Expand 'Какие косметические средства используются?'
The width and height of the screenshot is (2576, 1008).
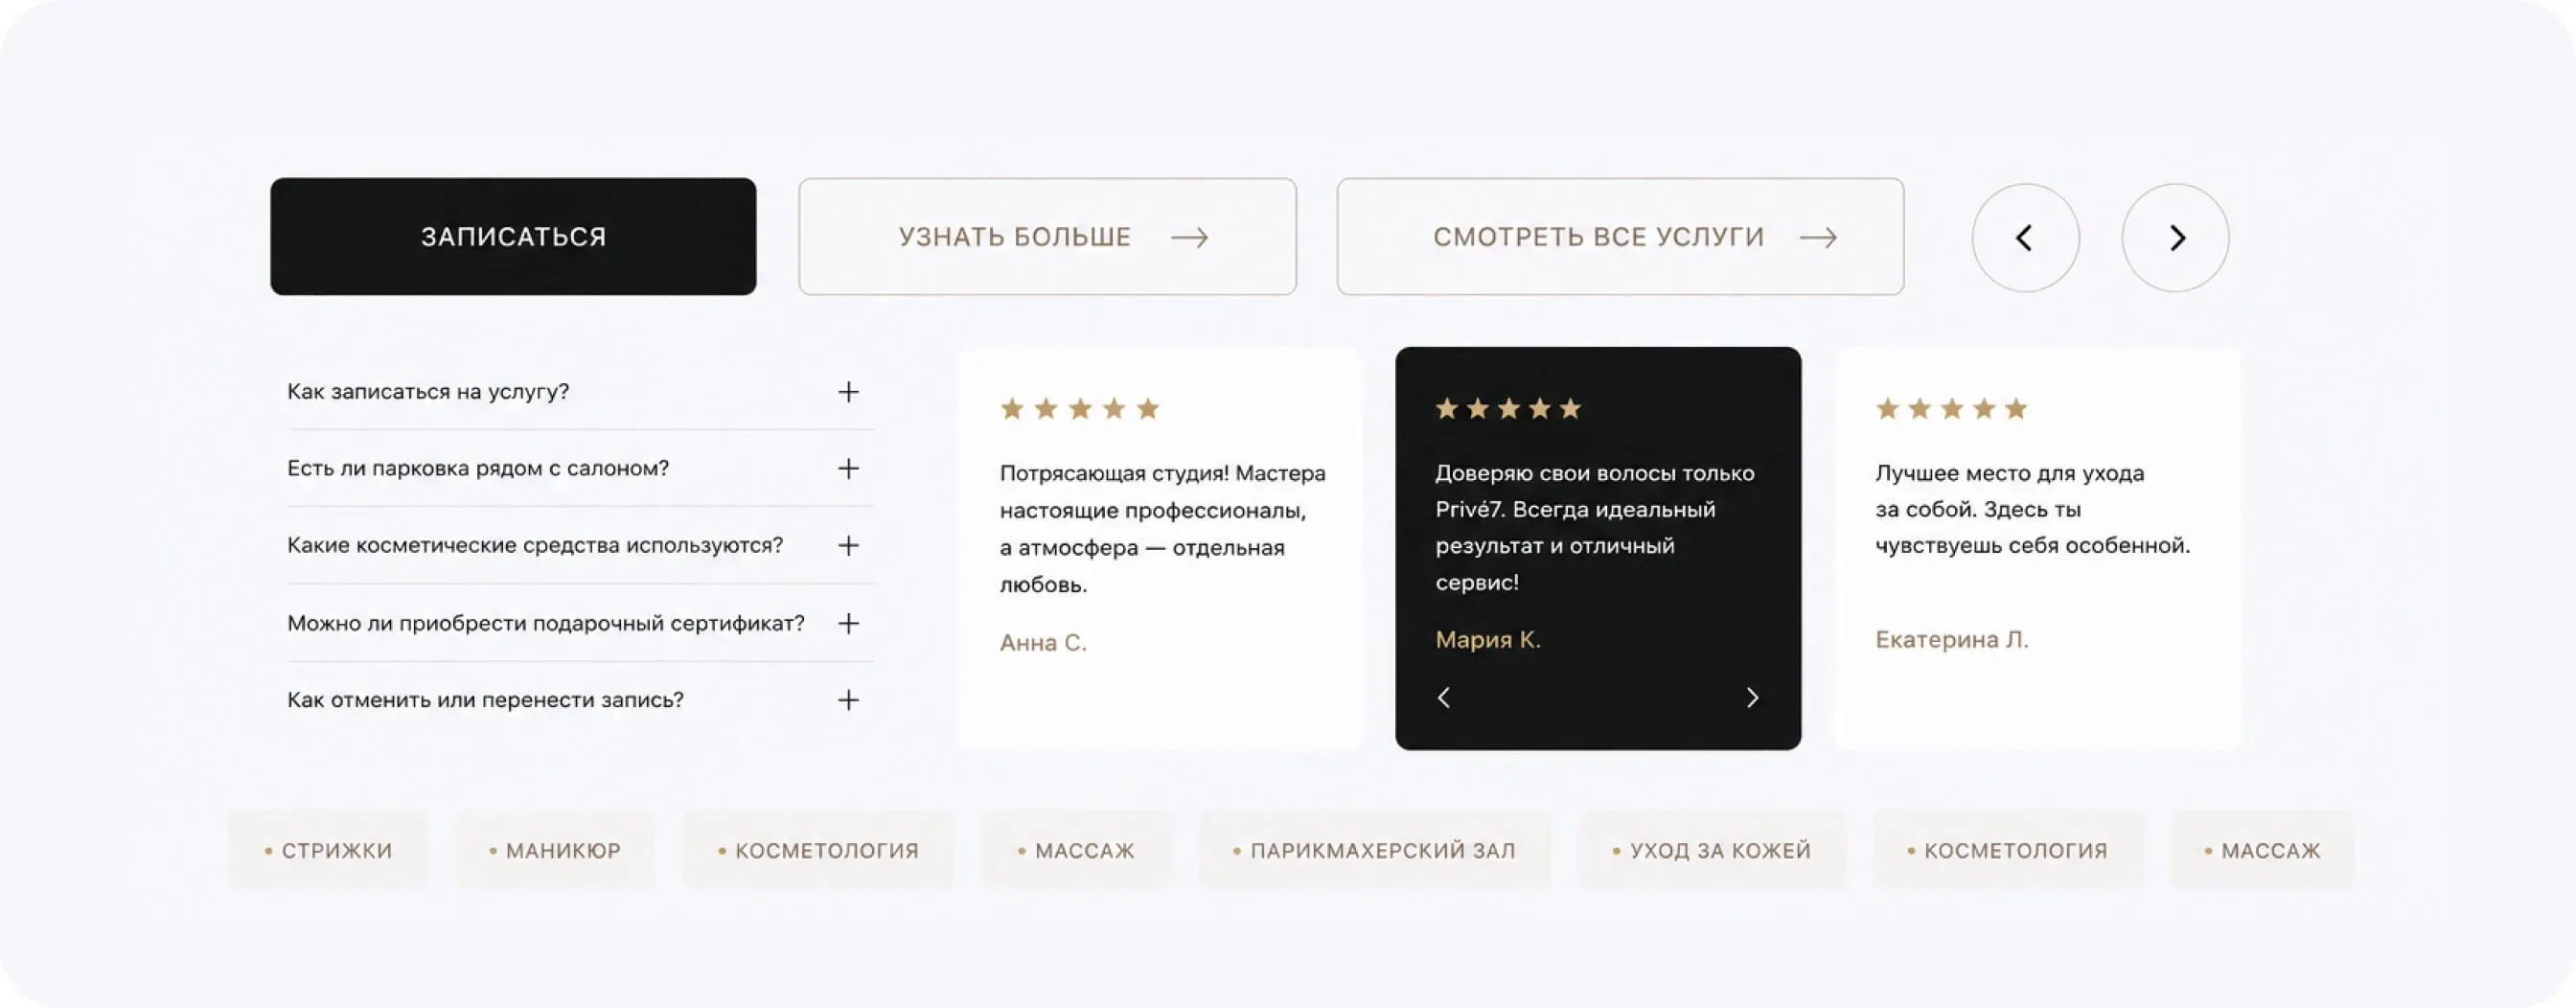pyautogui.click(x=580, y=546)
